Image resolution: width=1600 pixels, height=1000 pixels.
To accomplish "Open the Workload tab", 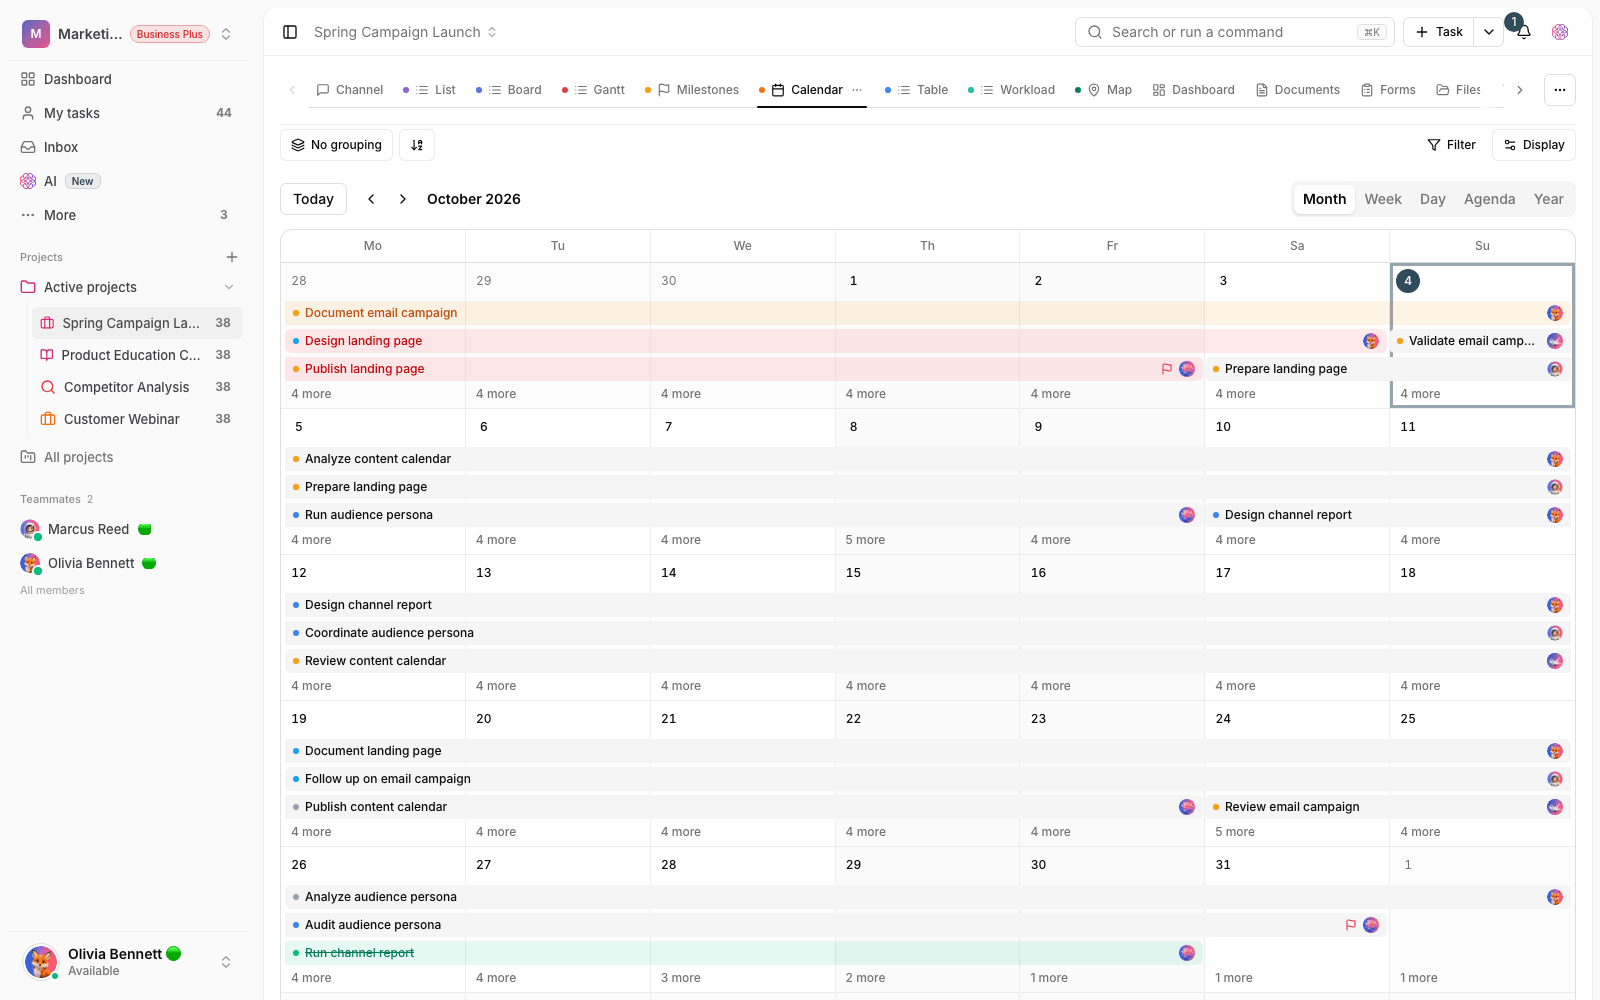I will pyautogui.click(x=1011, y=90).
